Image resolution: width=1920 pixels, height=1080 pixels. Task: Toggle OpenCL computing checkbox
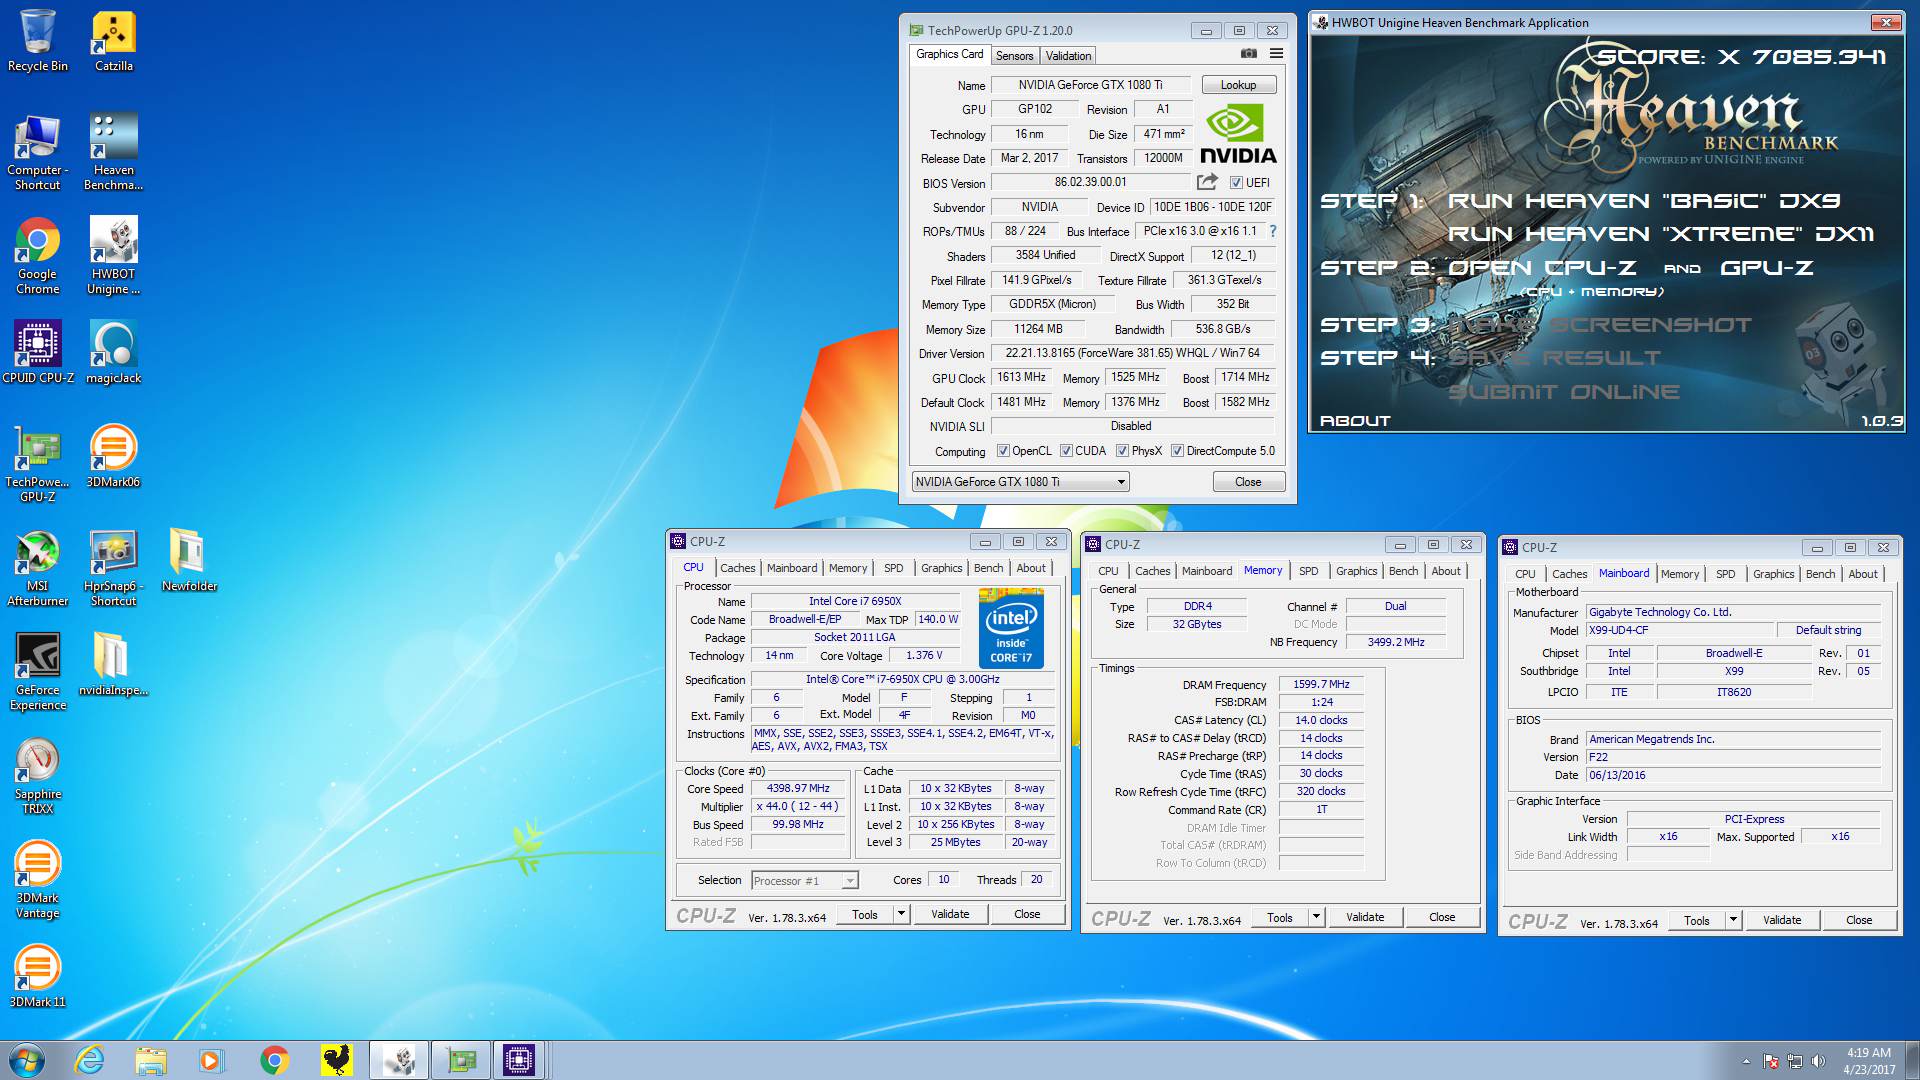tap(1003, 451)
